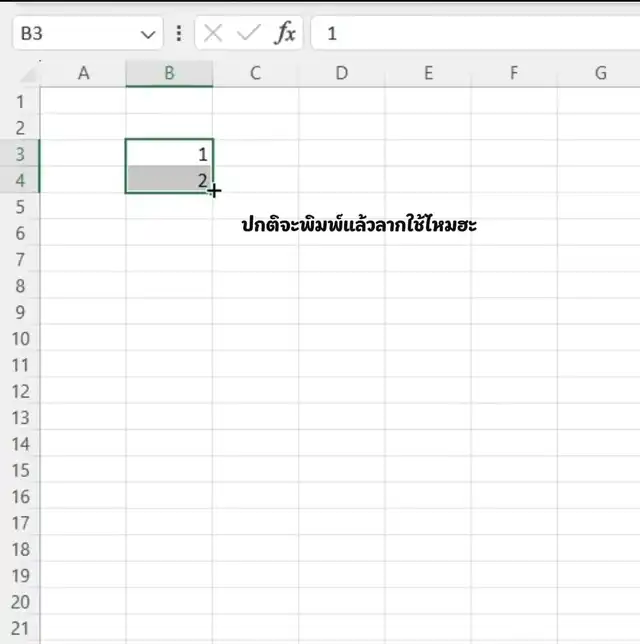Select column B header
The width and height of the screenshot is (640, 644).
click(169, 73)
